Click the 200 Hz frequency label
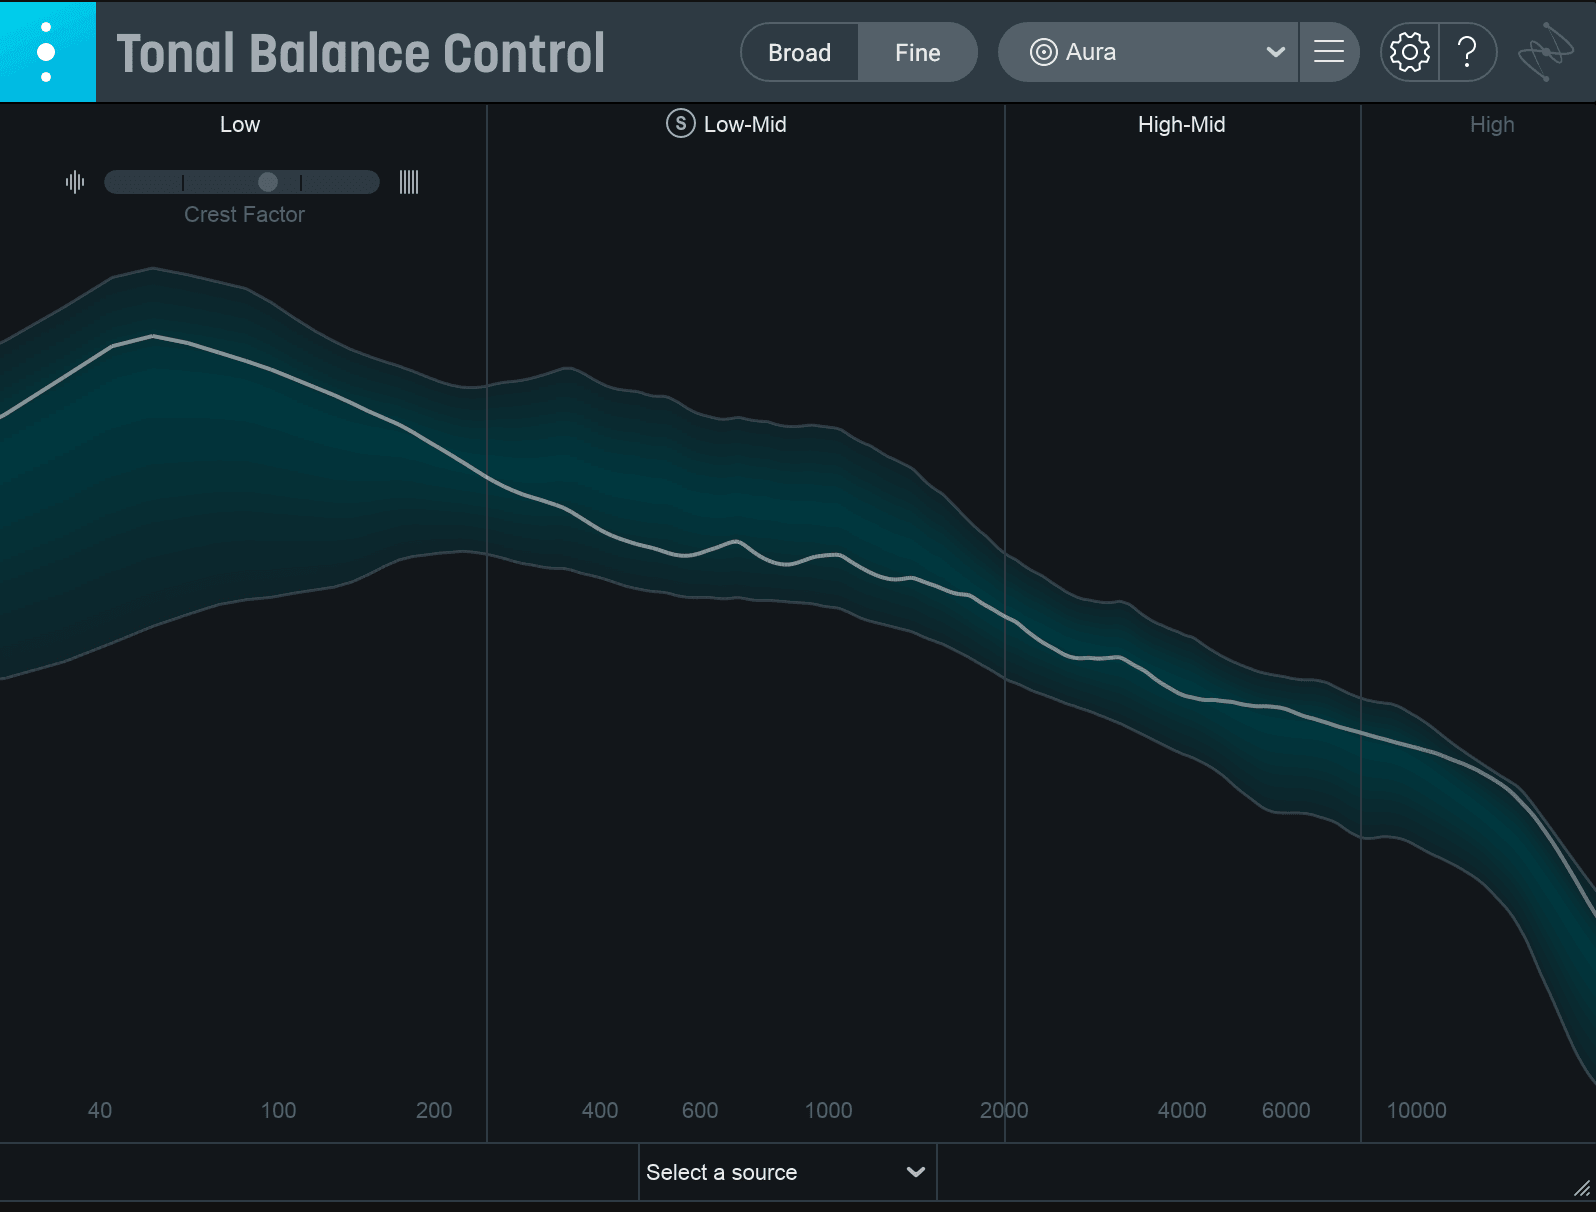 [x=434, y=1110]
